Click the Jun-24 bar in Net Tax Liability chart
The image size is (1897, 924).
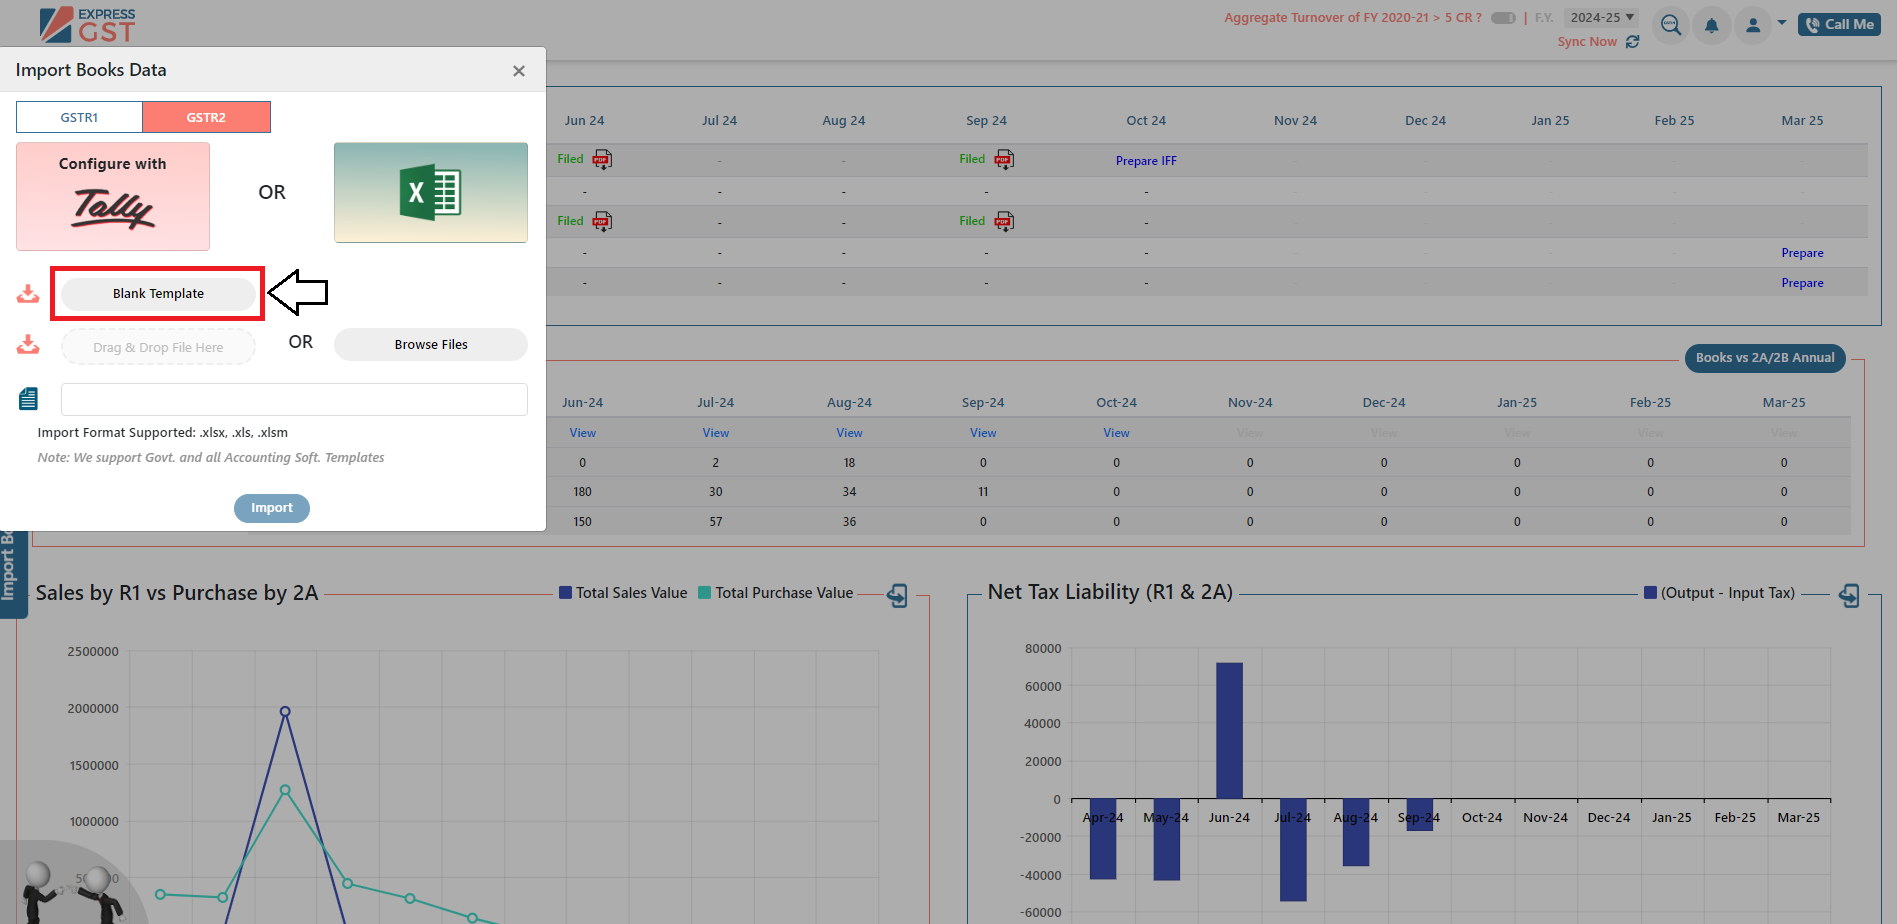(1229, 730)
